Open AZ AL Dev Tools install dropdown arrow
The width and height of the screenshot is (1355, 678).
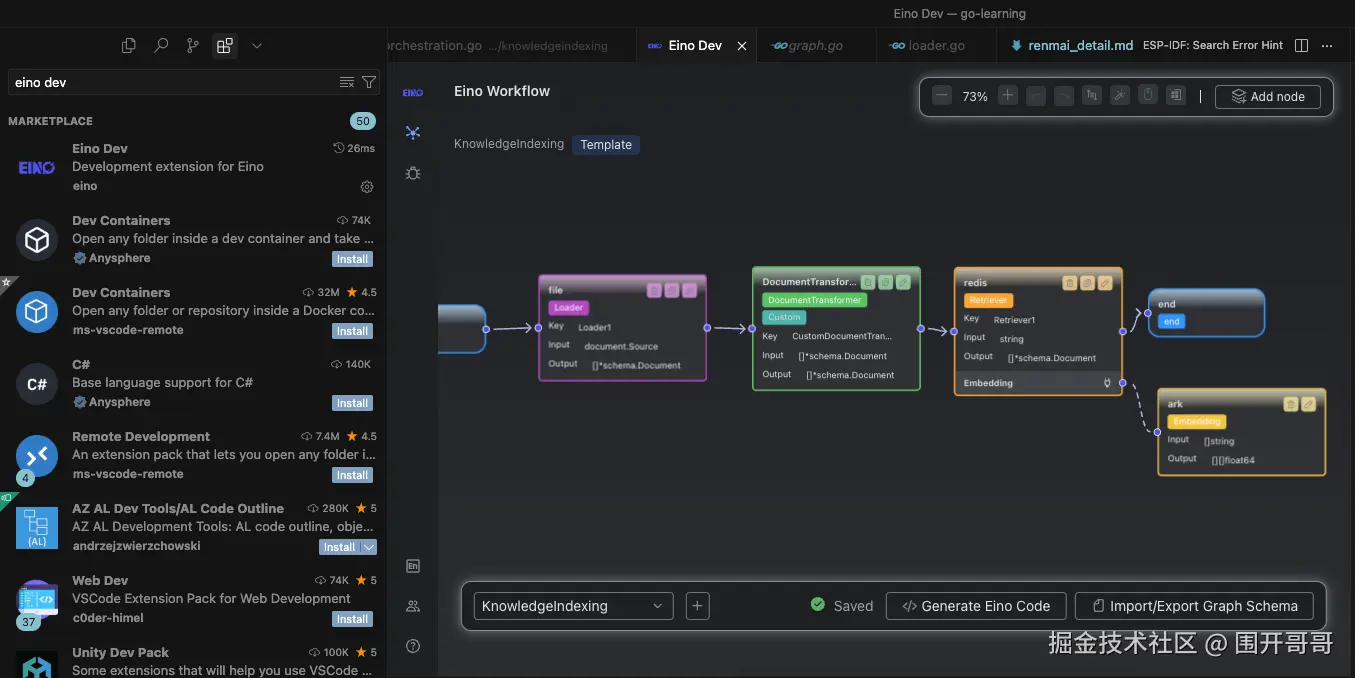369,547
